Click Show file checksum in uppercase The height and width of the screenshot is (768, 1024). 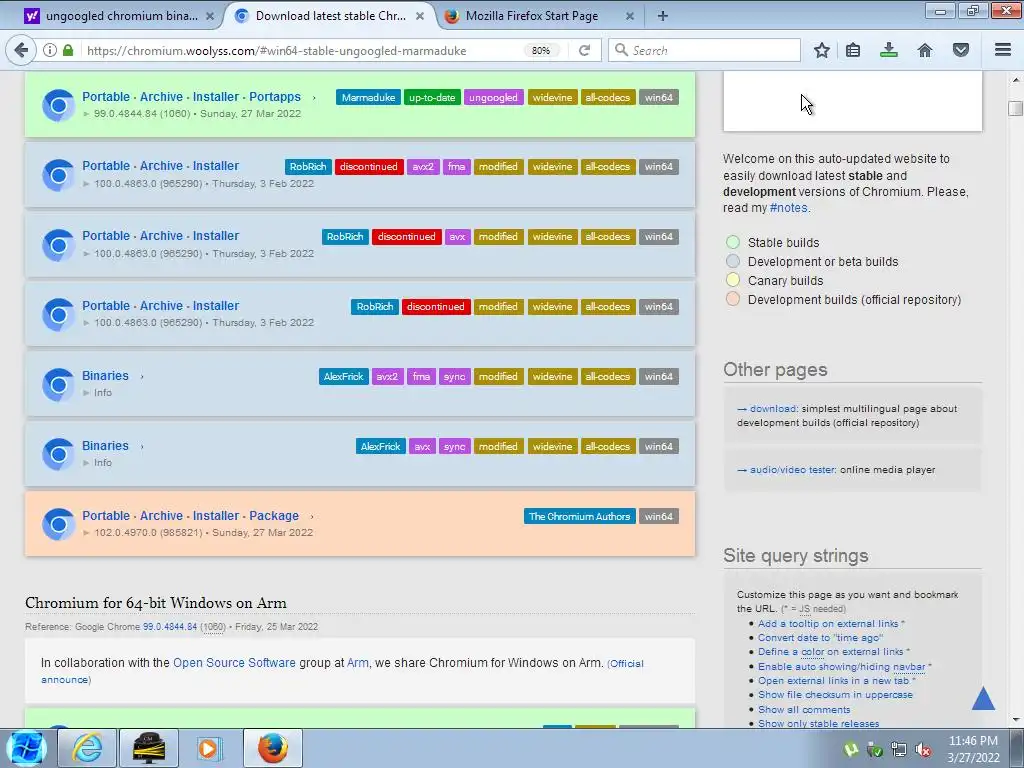pos(835,695)
